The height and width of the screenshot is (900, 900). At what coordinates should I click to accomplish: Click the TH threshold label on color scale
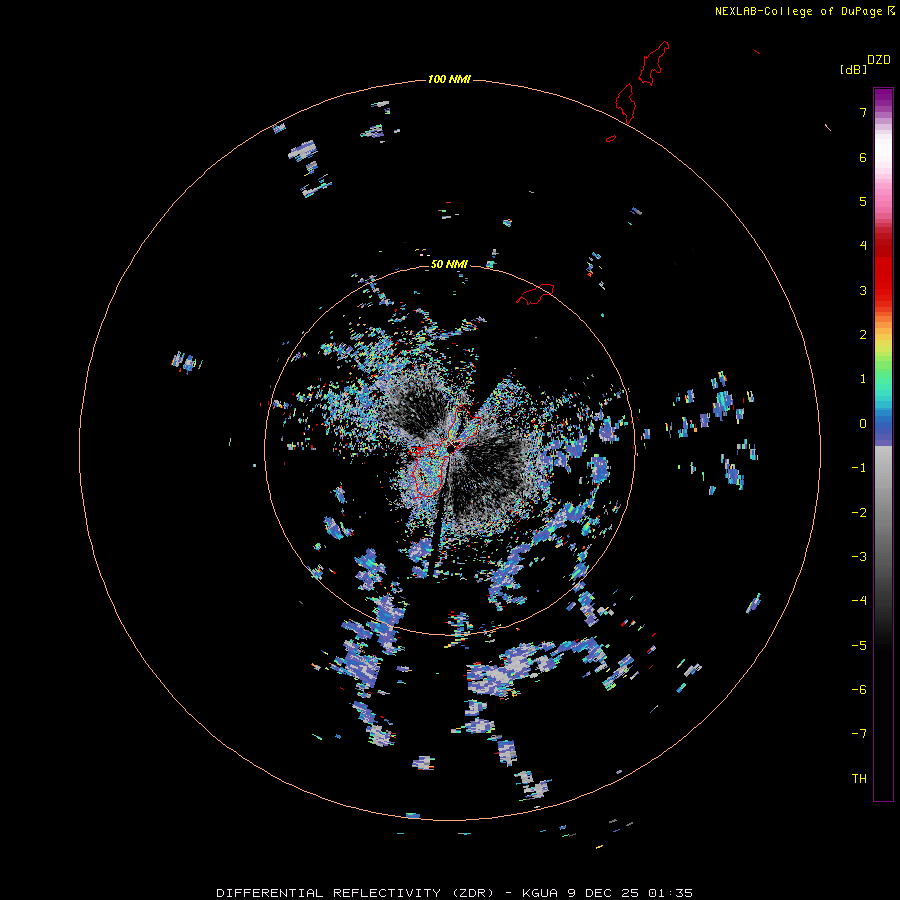[x=859, y=779]
